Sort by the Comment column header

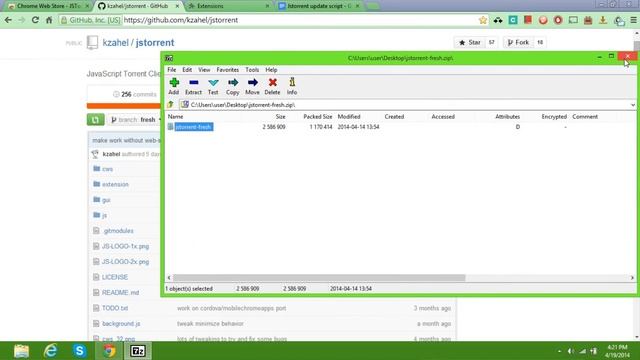[585, 117]
